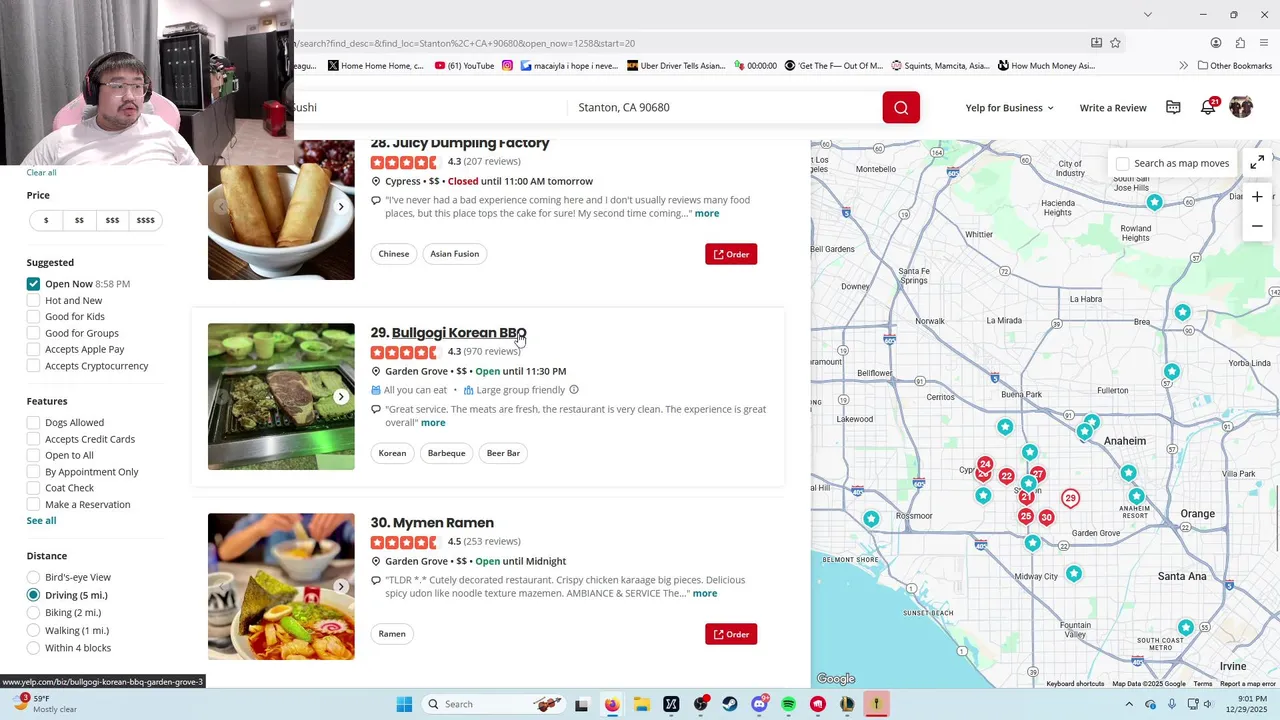Open the Firefox extensions puzzle icon
Screen dimensions: 1280x720
coord(1240,43)
